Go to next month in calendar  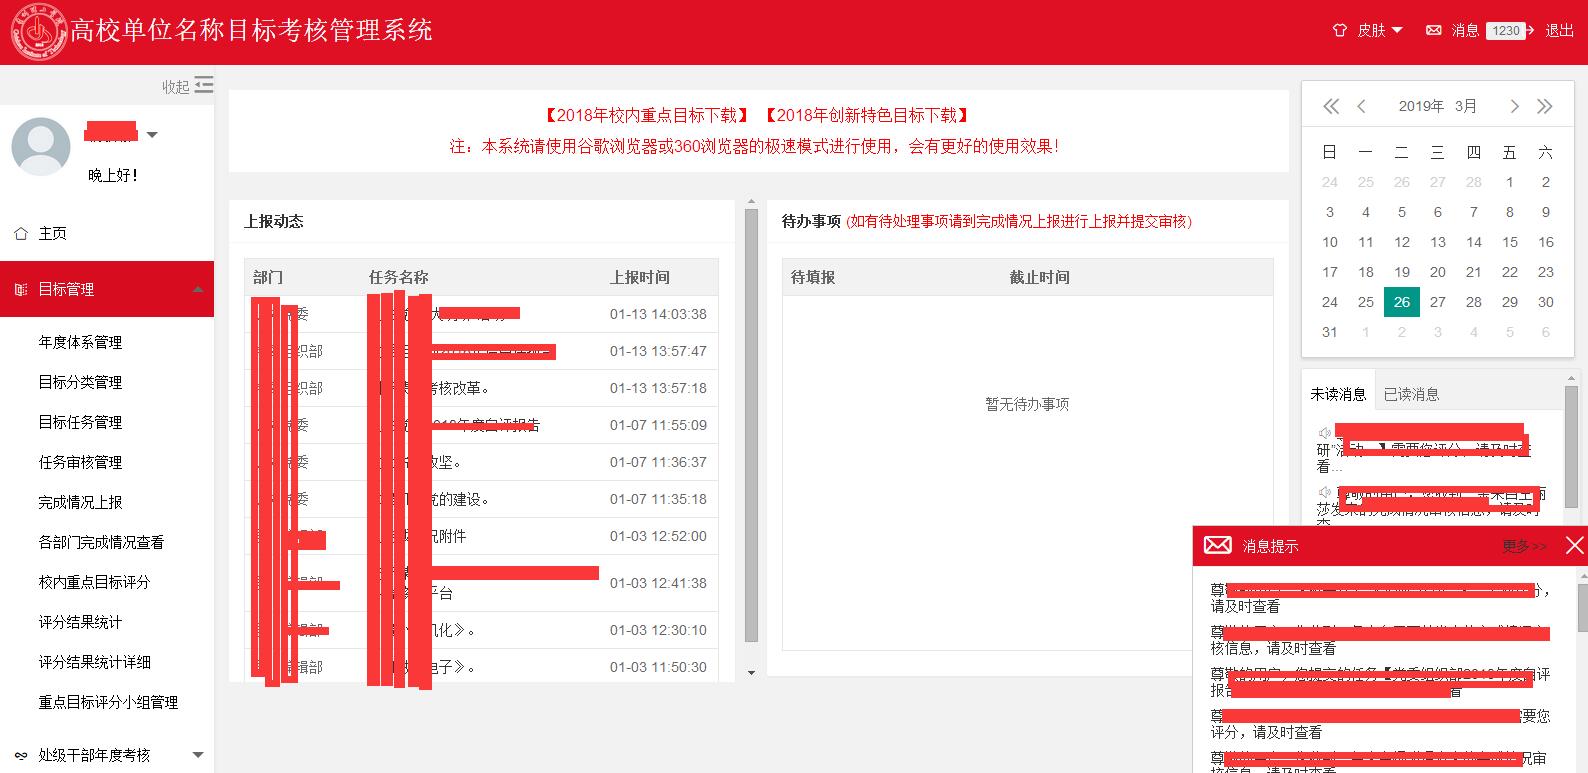click(1514, 106)
